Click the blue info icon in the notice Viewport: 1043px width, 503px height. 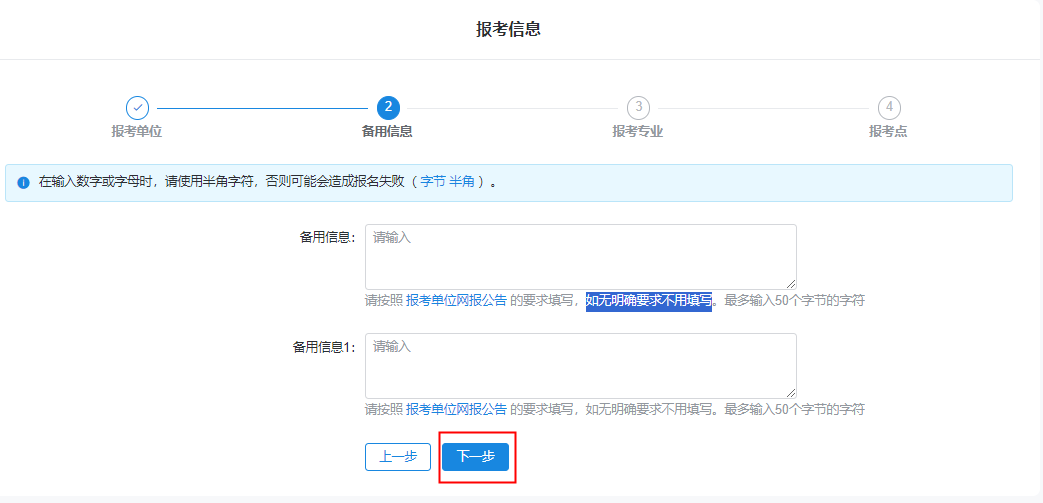pyautogui.click(x=23, y=182)
